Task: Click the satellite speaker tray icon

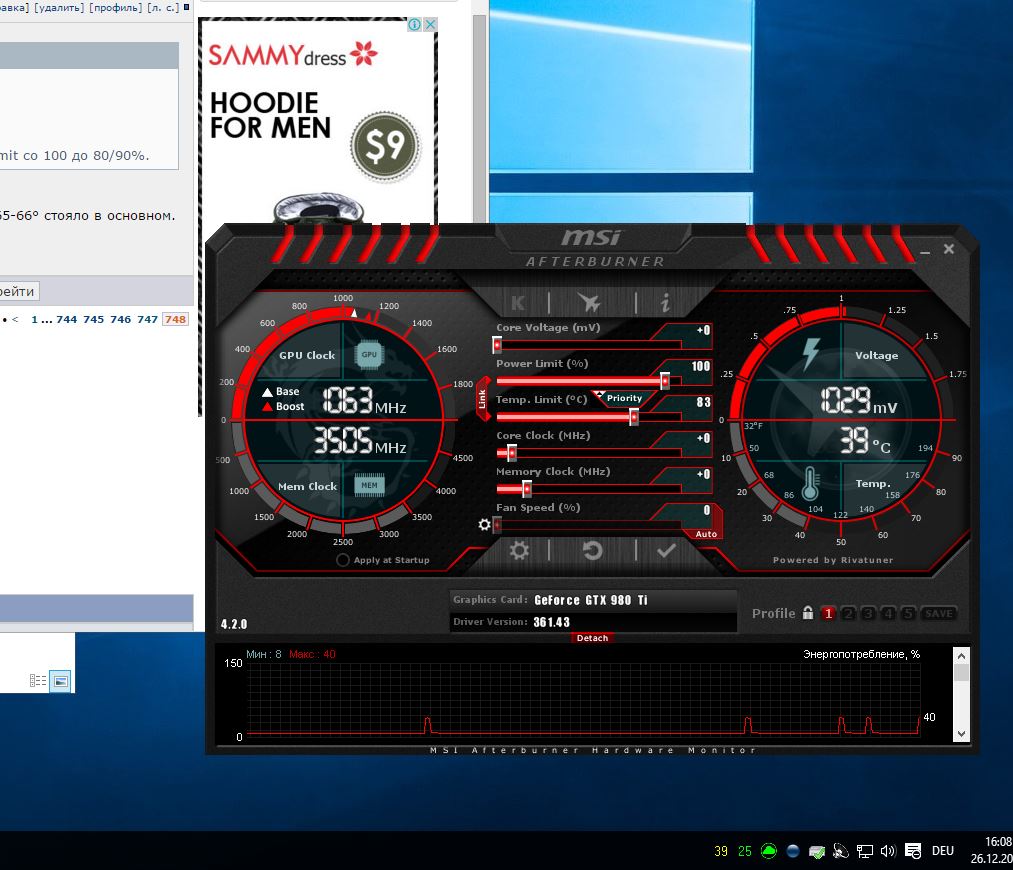Action: (841, 851)
